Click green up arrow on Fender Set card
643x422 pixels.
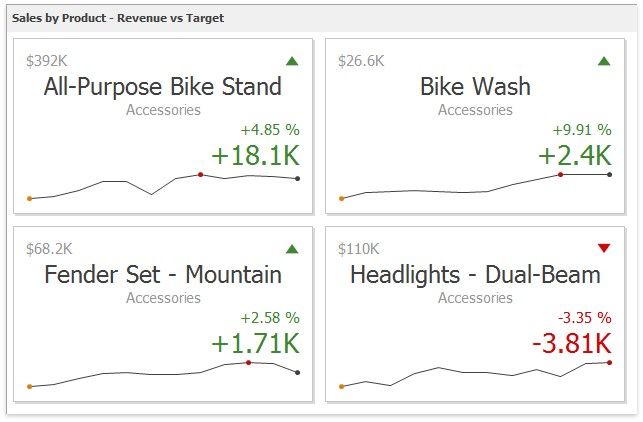coord(292,249)
